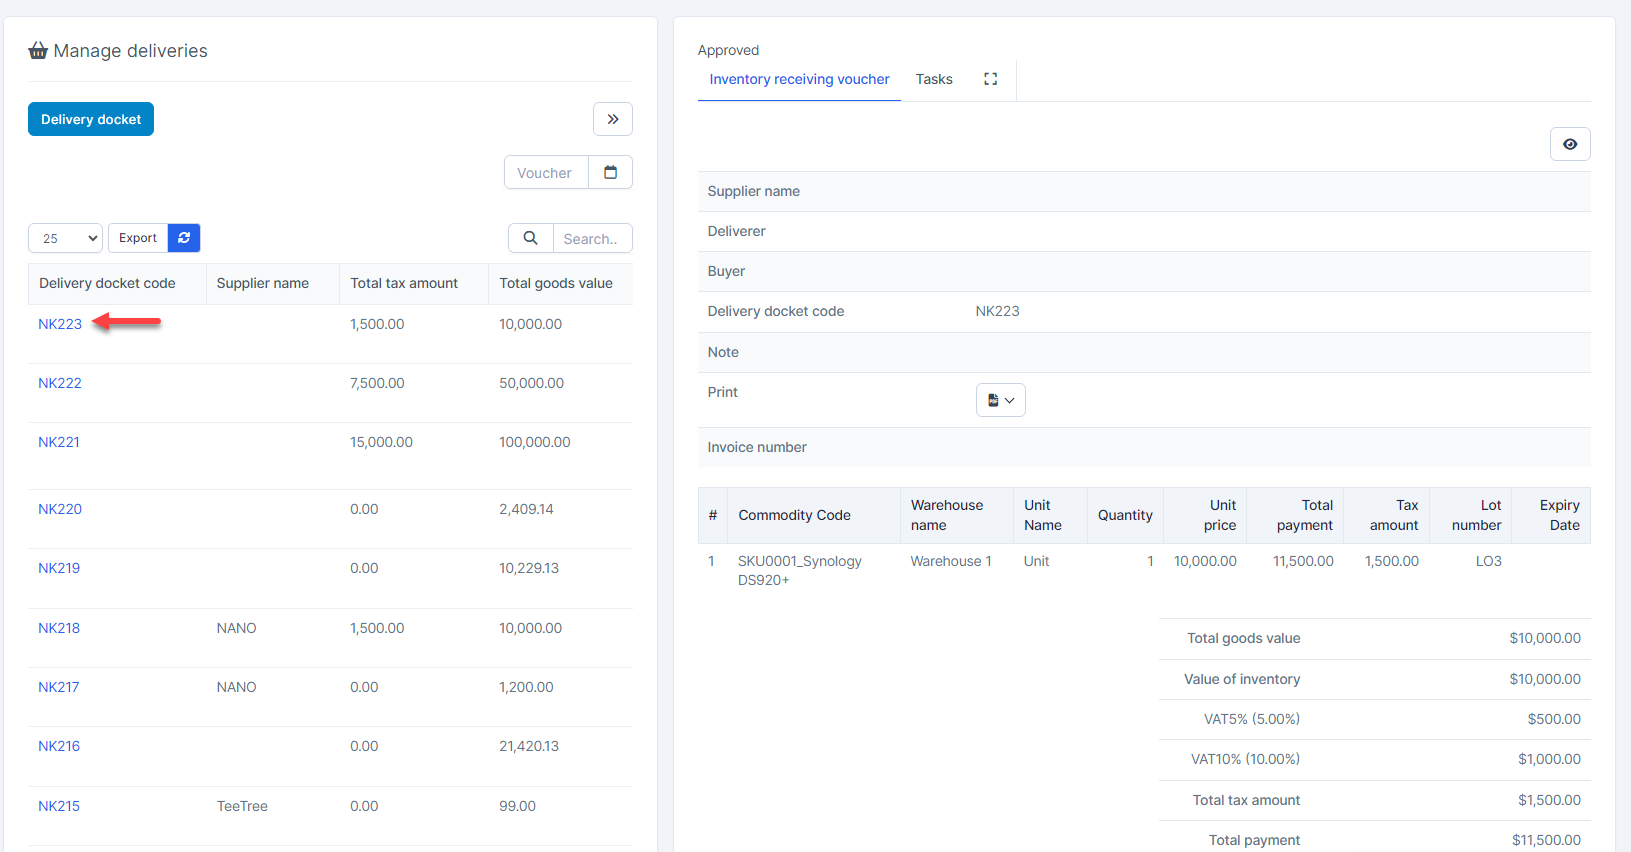Select the Inventory receiving voucher tab
Viewport: 1631px width, 852px height.
tap(799, 79)
